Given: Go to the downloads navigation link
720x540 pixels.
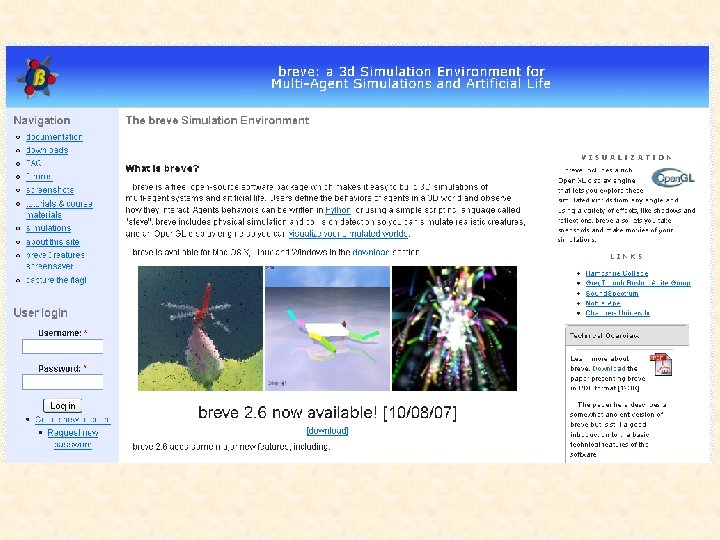Looking at the screenshot, I should click(x=47, y=150).
